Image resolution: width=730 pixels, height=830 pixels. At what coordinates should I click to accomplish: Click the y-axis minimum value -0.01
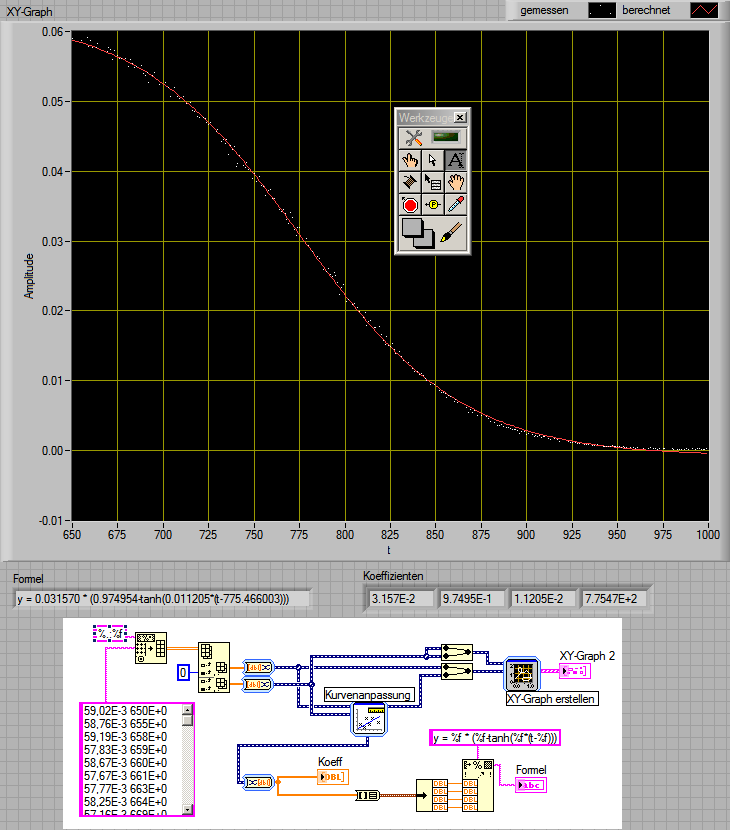point(51,521)
